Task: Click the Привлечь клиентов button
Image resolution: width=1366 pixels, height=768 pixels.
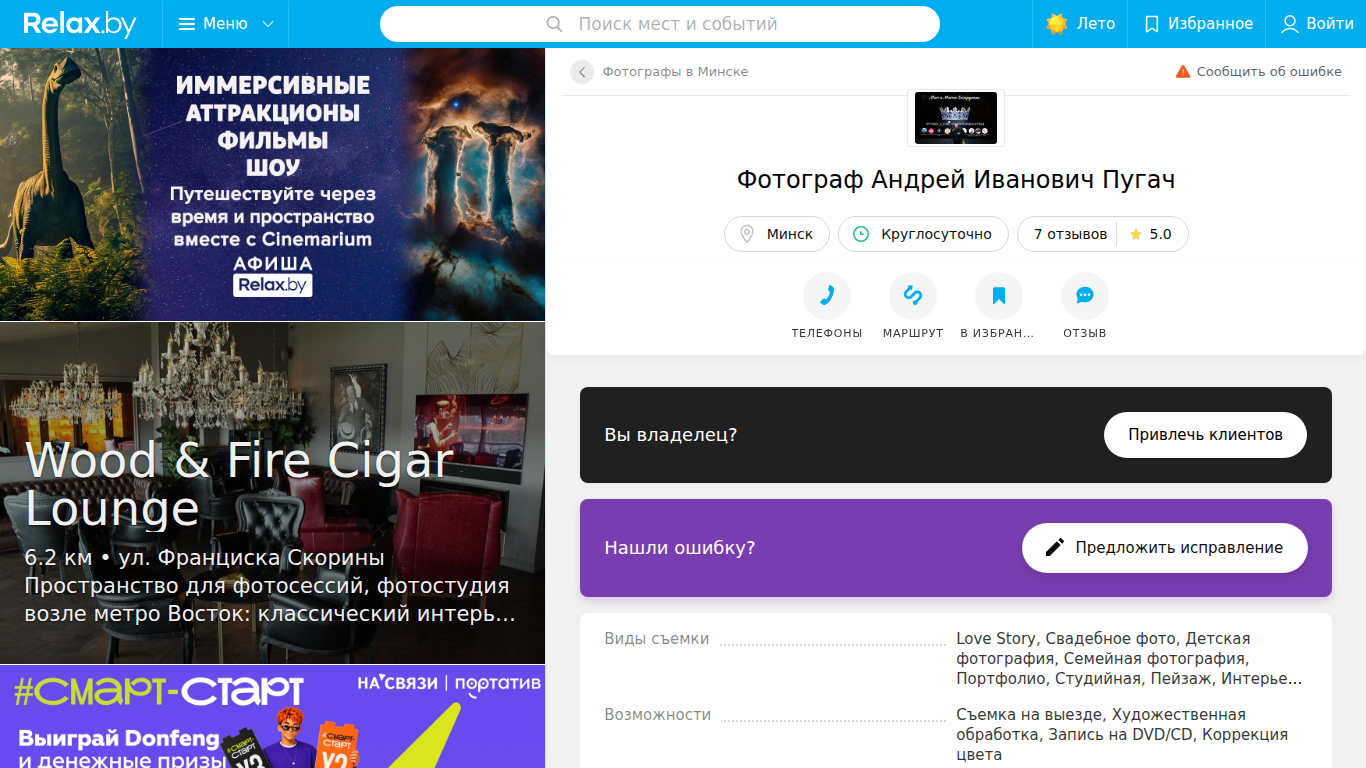Action: tap(1205, 435)
